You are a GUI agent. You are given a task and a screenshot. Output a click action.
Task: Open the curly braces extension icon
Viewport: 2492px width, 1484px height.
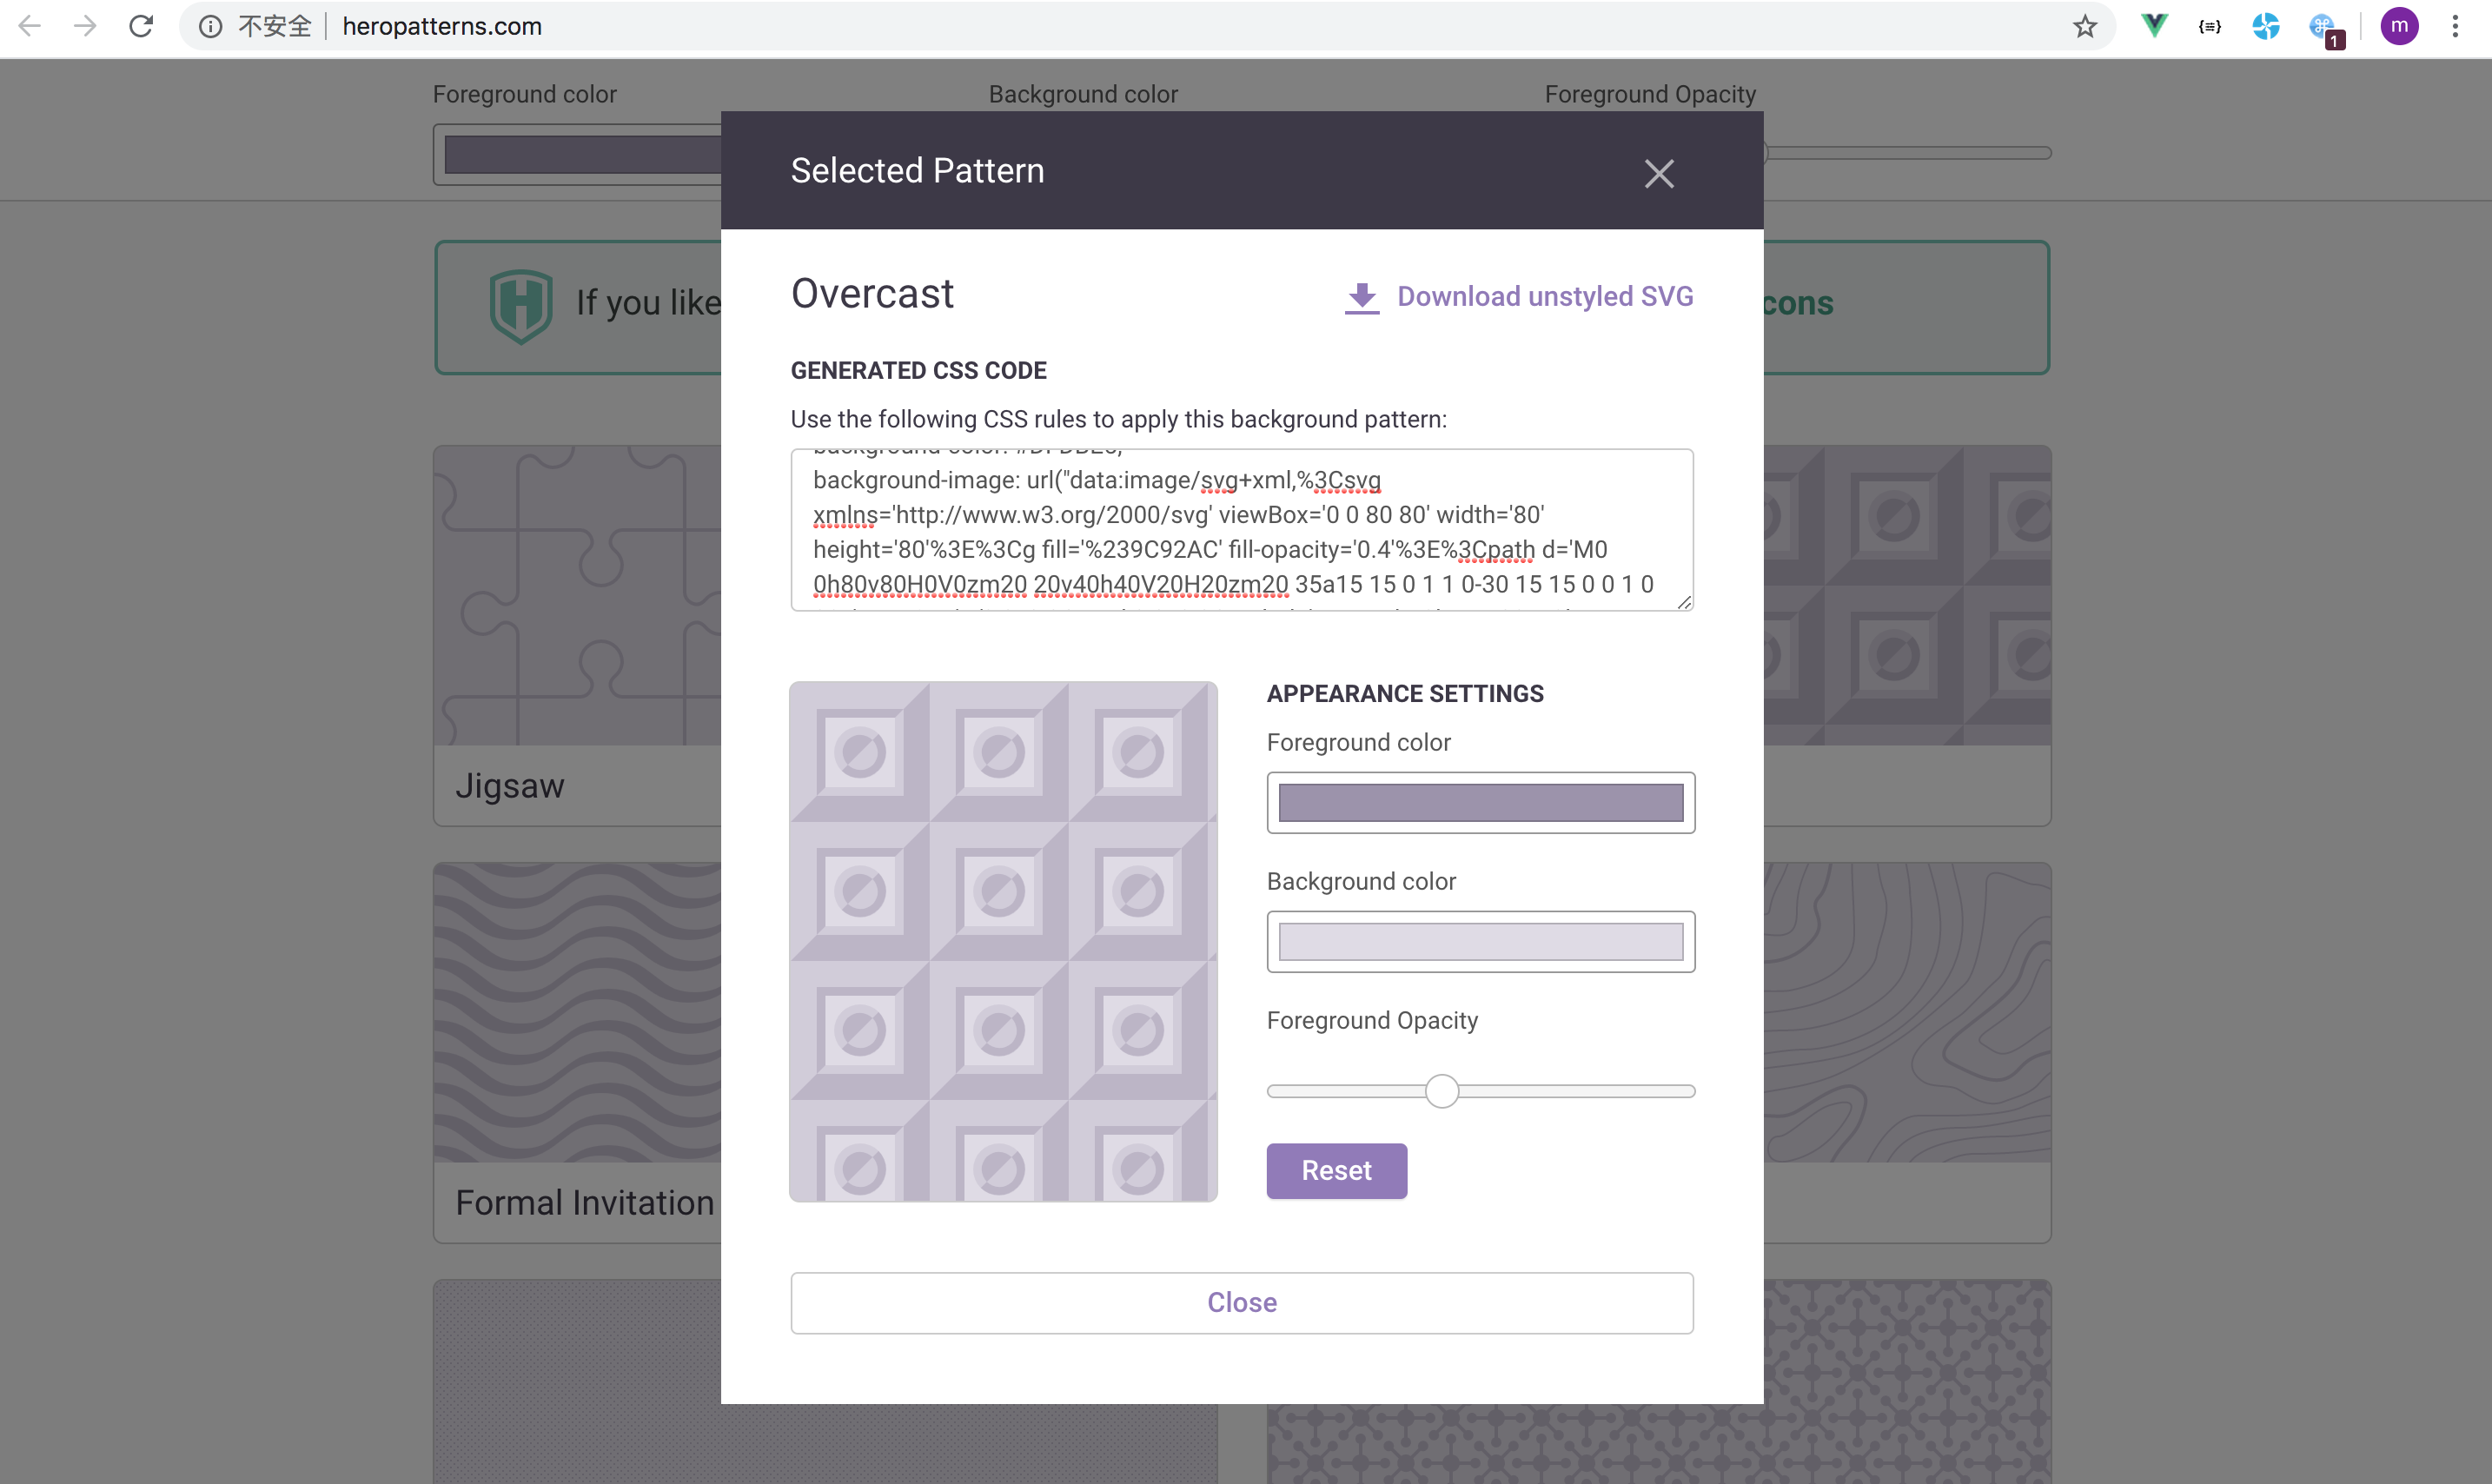point(2210,26)
